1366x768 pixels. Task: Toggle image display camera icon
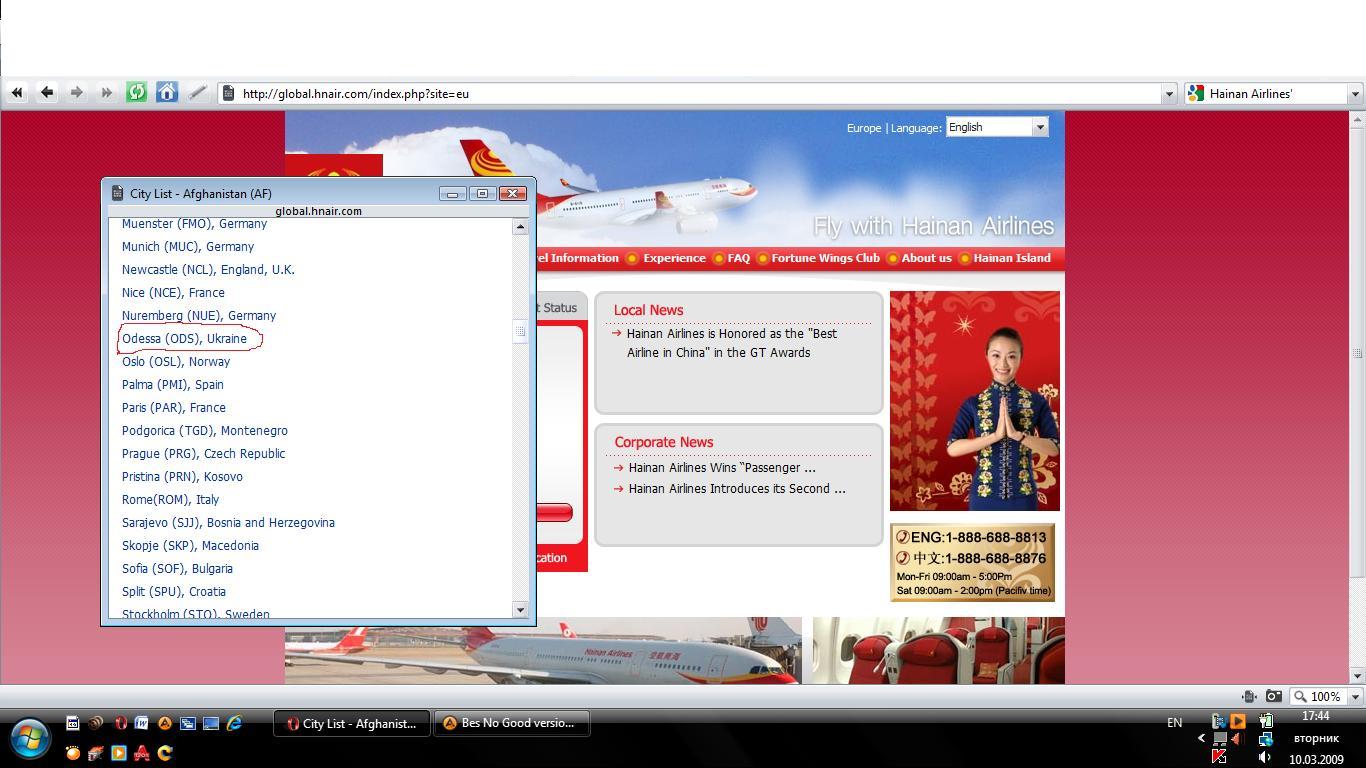pos(1273,696)
